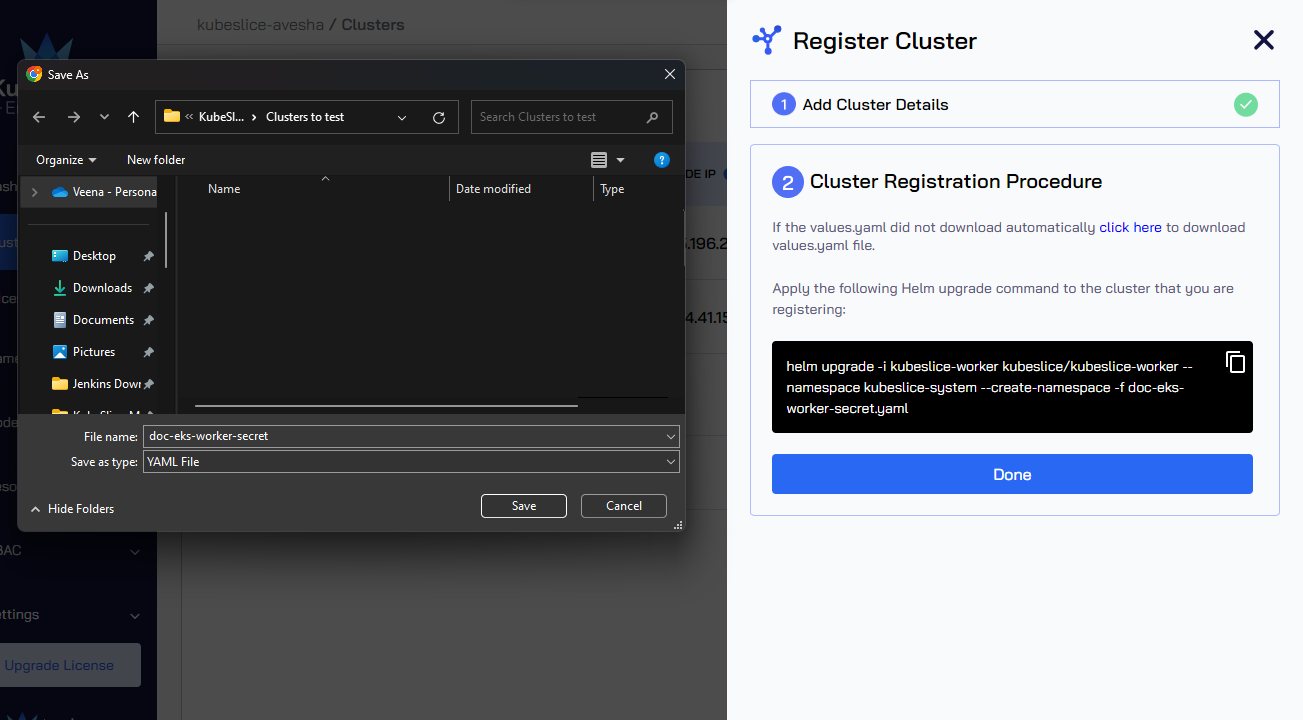The image size is (1303, 720).
Task: Create a New folder
Action: tap(156, 160)
